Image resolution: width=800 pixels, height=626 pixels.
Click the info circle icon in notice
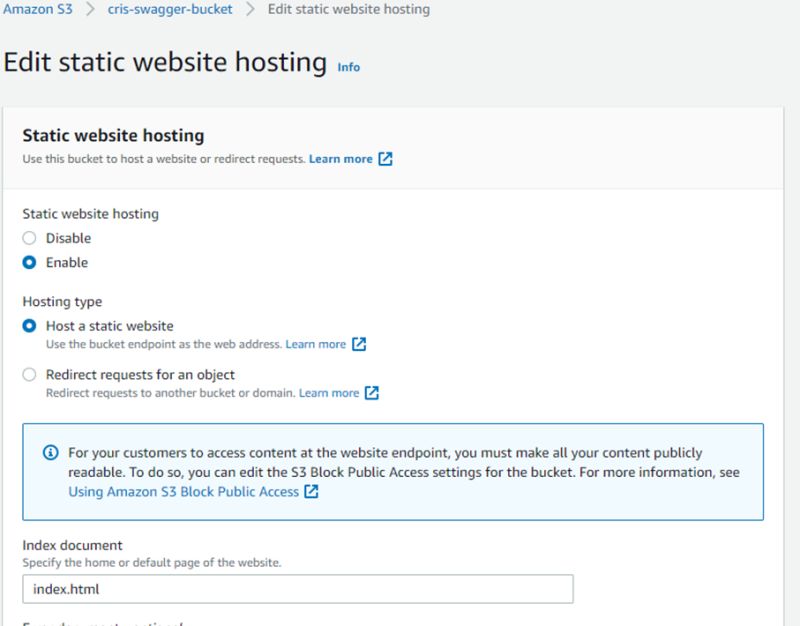coord(51,453)
